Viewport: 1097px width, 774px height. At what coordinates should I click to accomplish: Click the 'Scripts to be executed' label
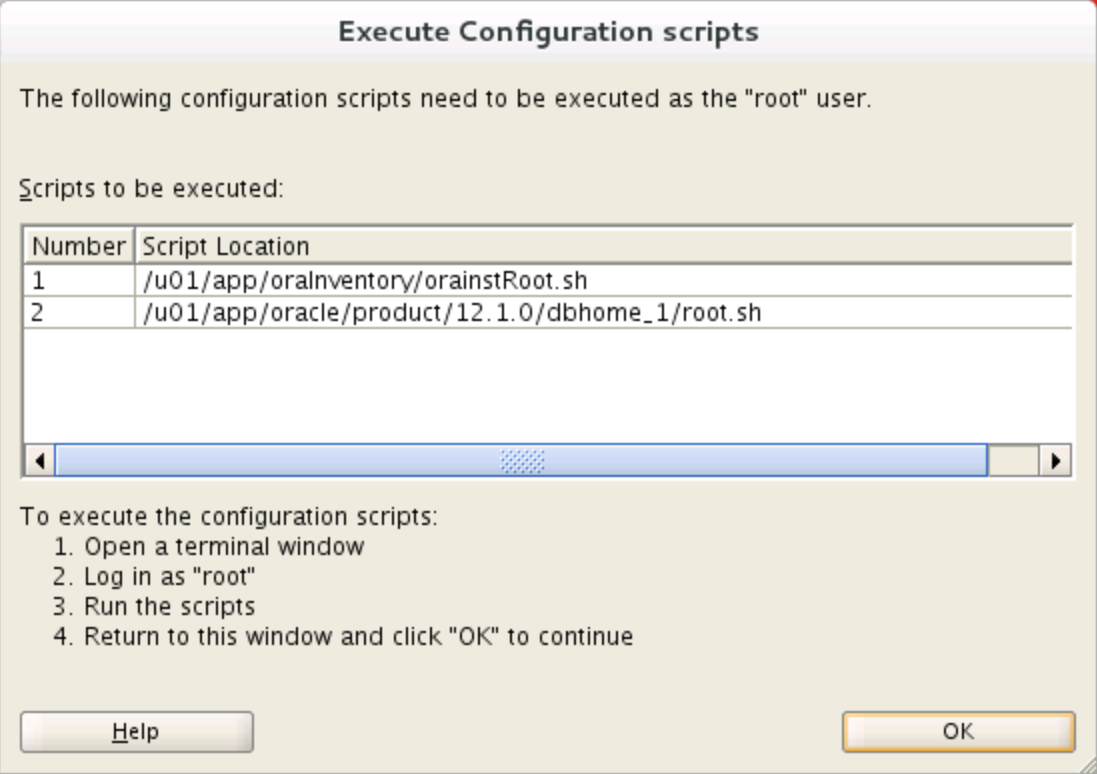[x=152, y=189]
